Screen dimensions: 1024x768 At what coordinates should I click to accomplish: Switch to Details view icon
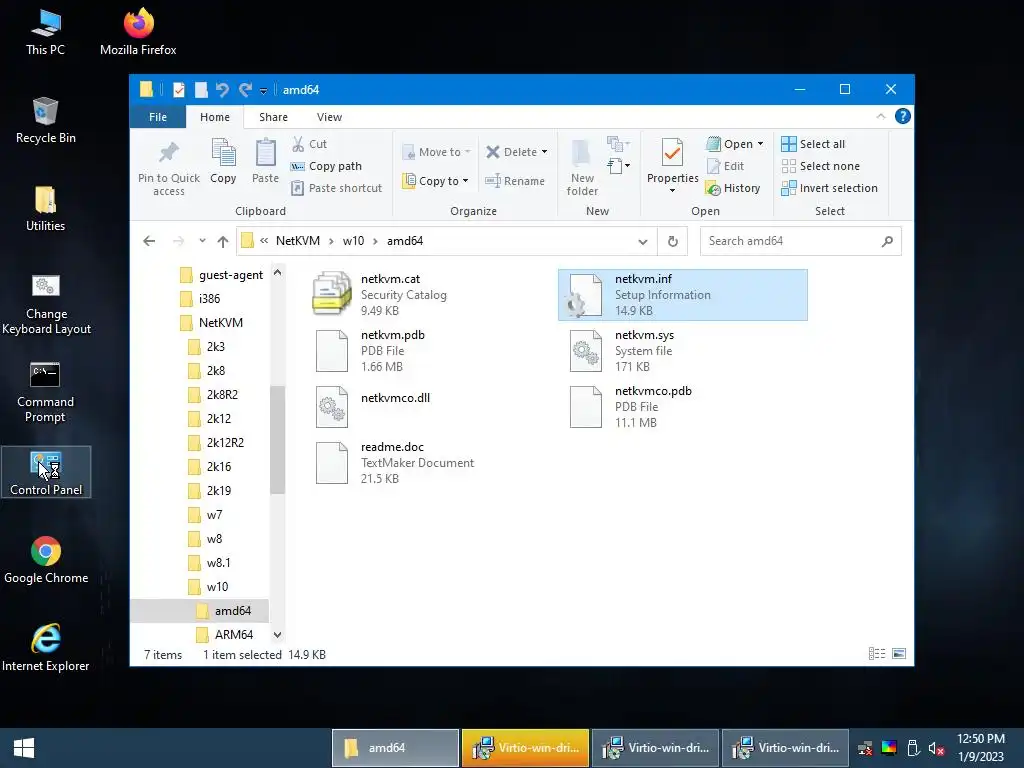[877, 654]
